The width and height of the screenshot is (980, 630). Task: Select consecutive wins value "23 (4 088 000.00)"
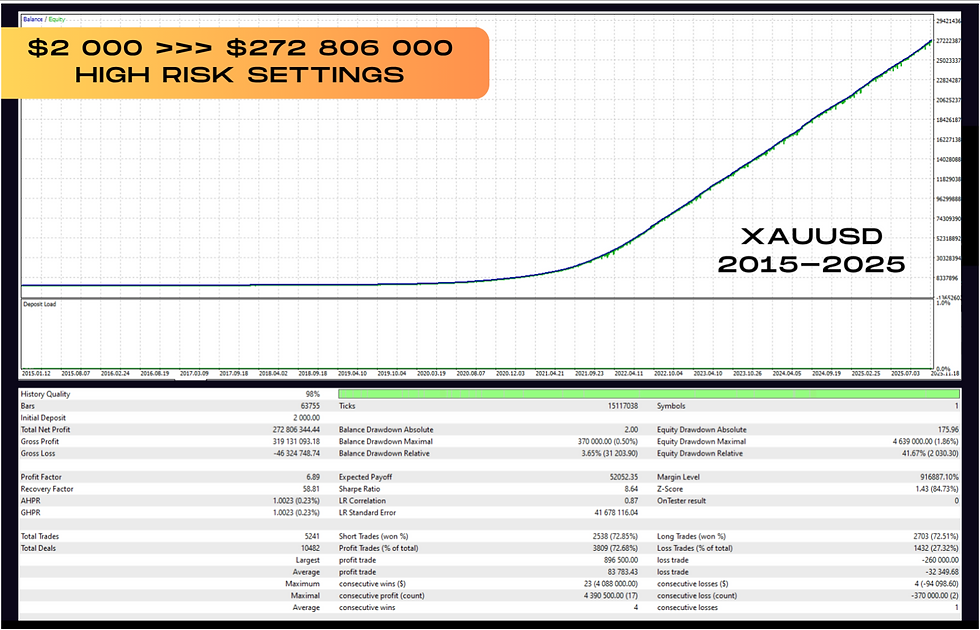(611, 584)
